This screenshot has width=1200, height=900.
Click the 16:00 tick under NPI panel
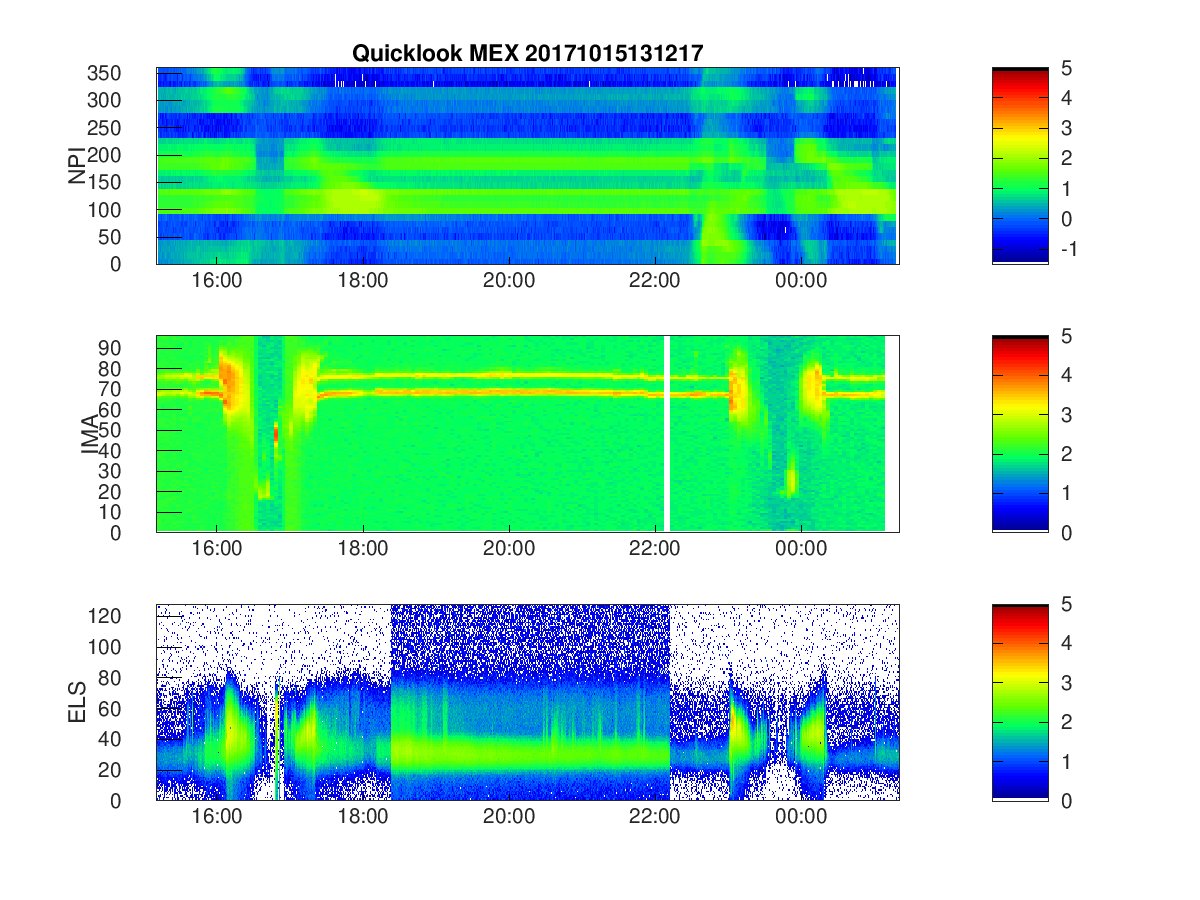(217, 282)
